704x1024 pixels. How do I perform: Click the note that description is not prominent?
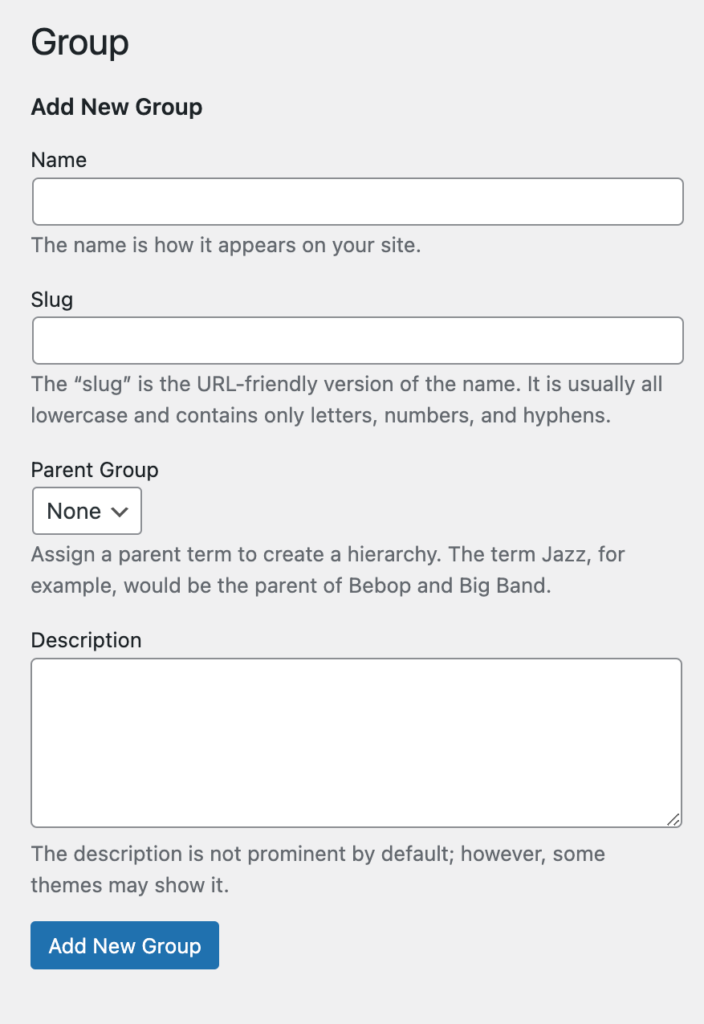point(318,854)
